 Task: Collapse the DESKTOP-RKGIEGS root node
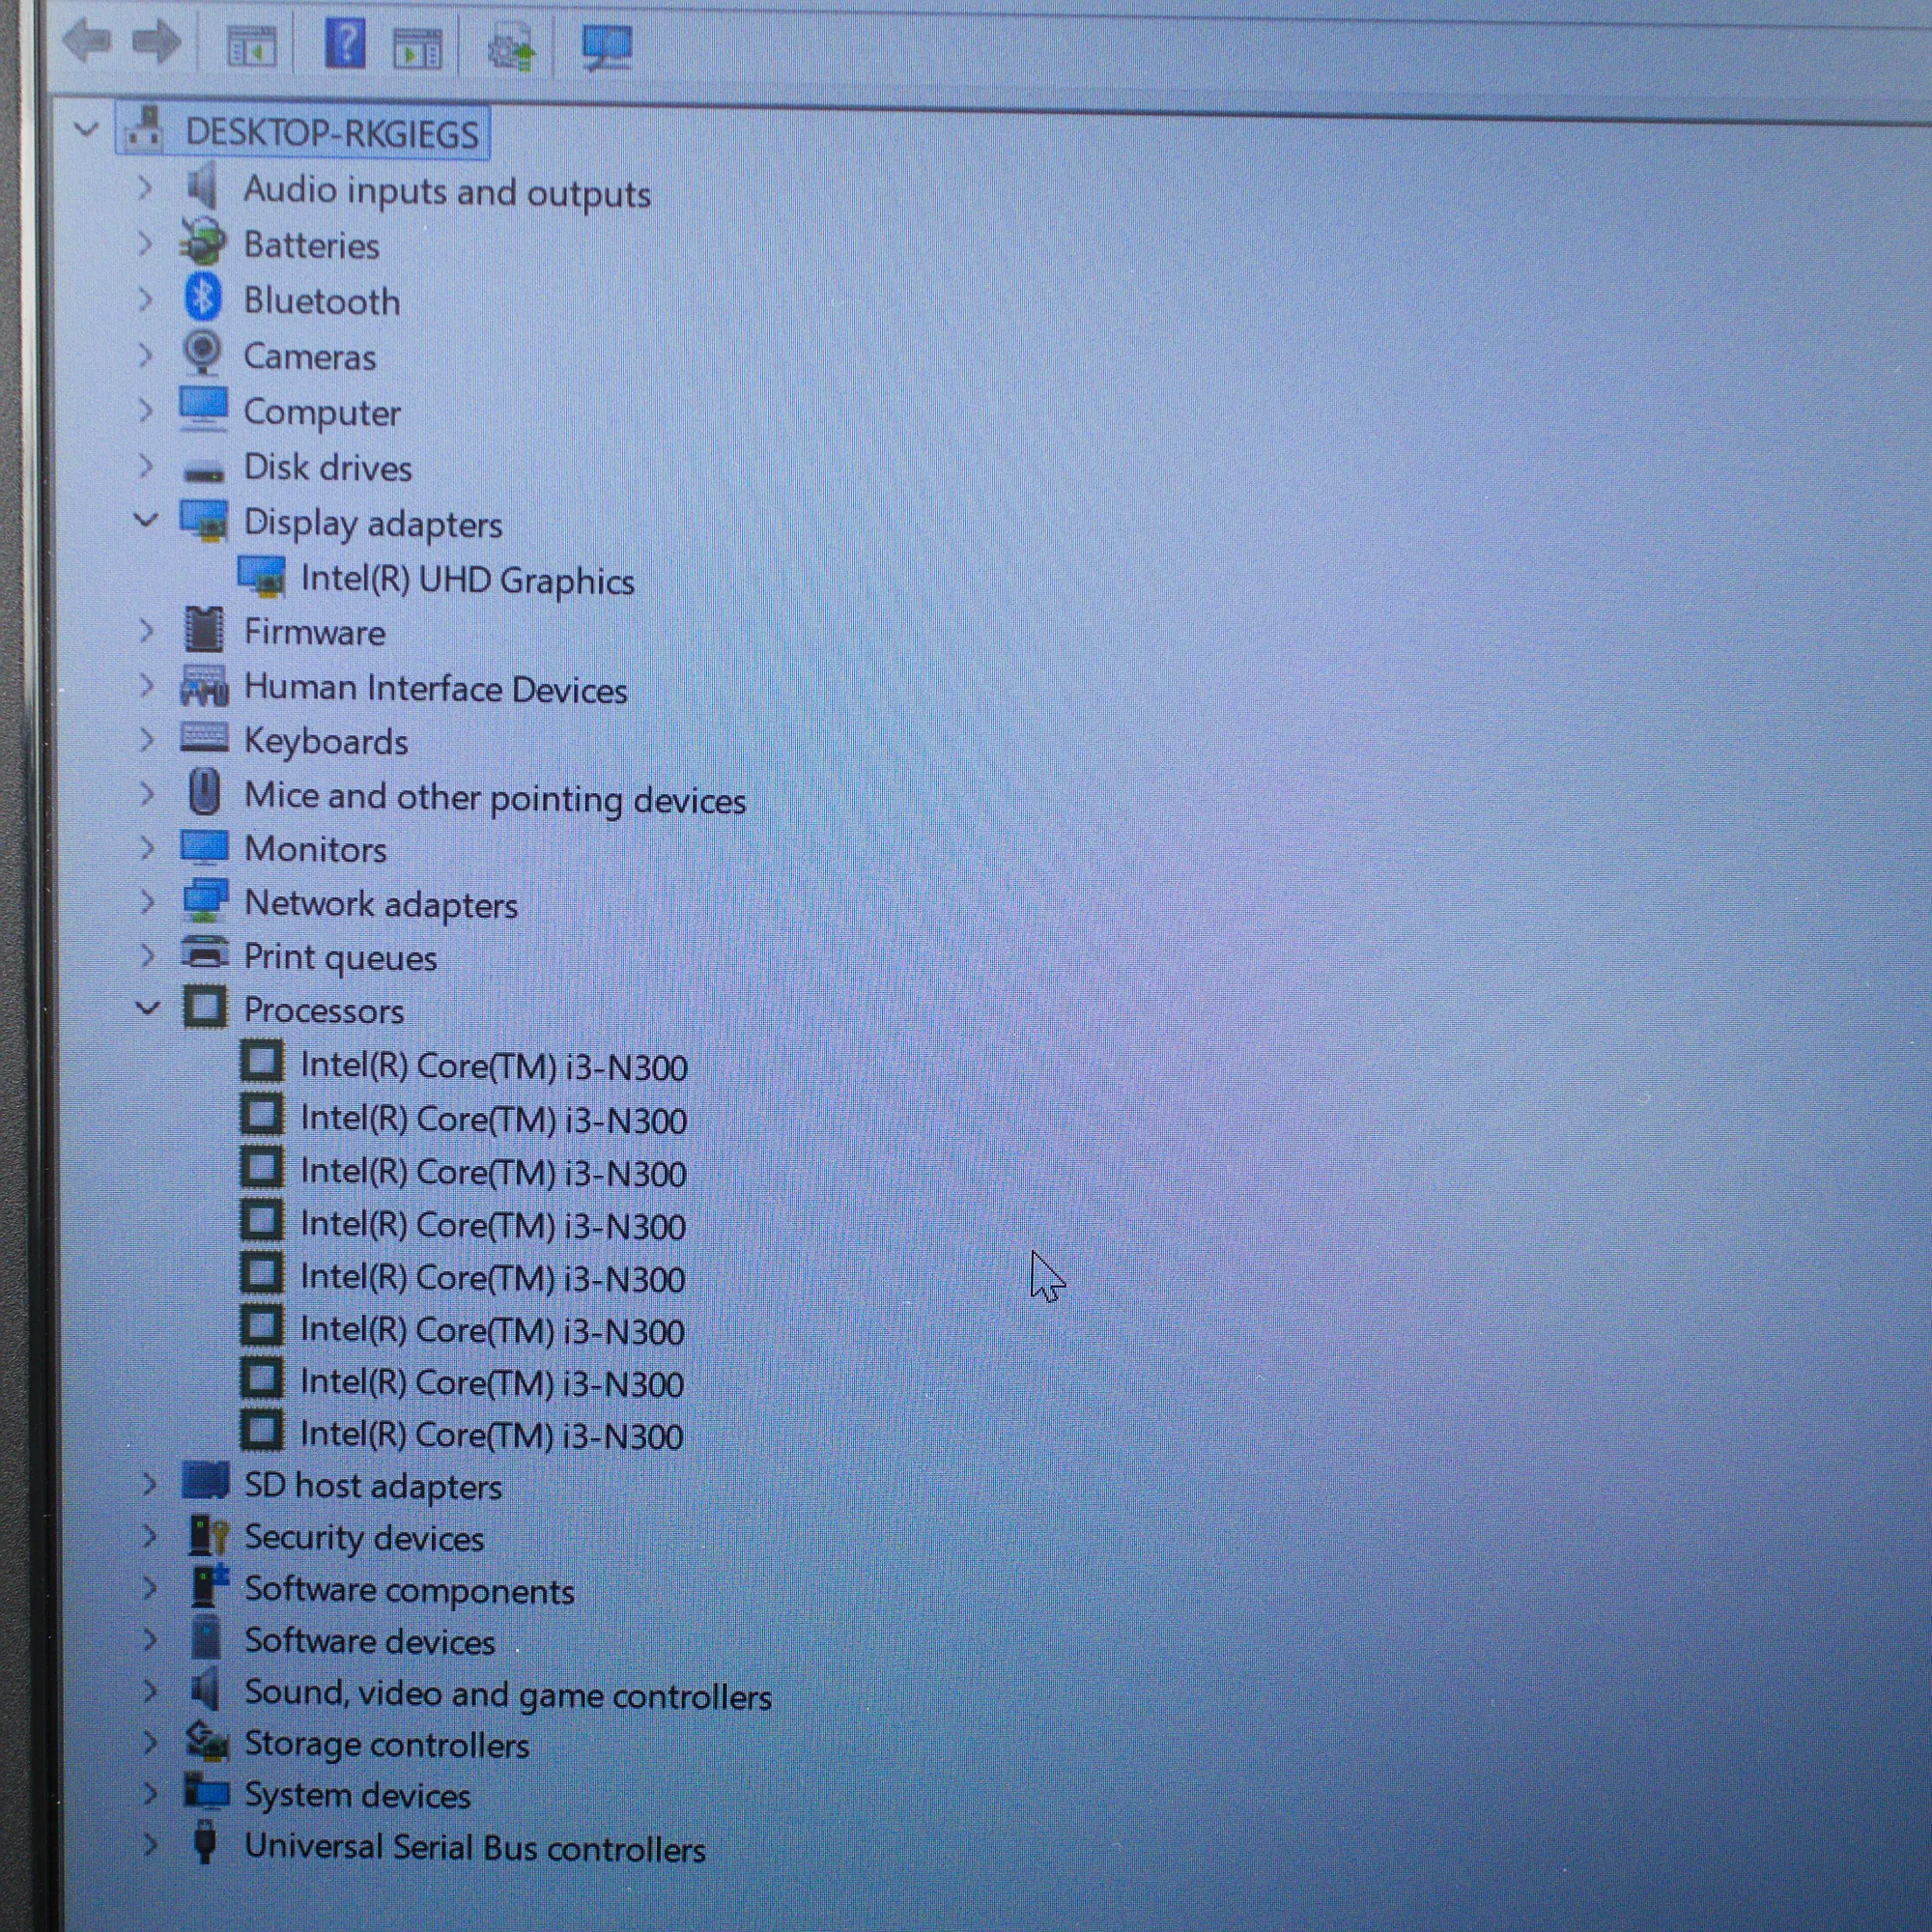pyautogui.click(x=86, y=130)
